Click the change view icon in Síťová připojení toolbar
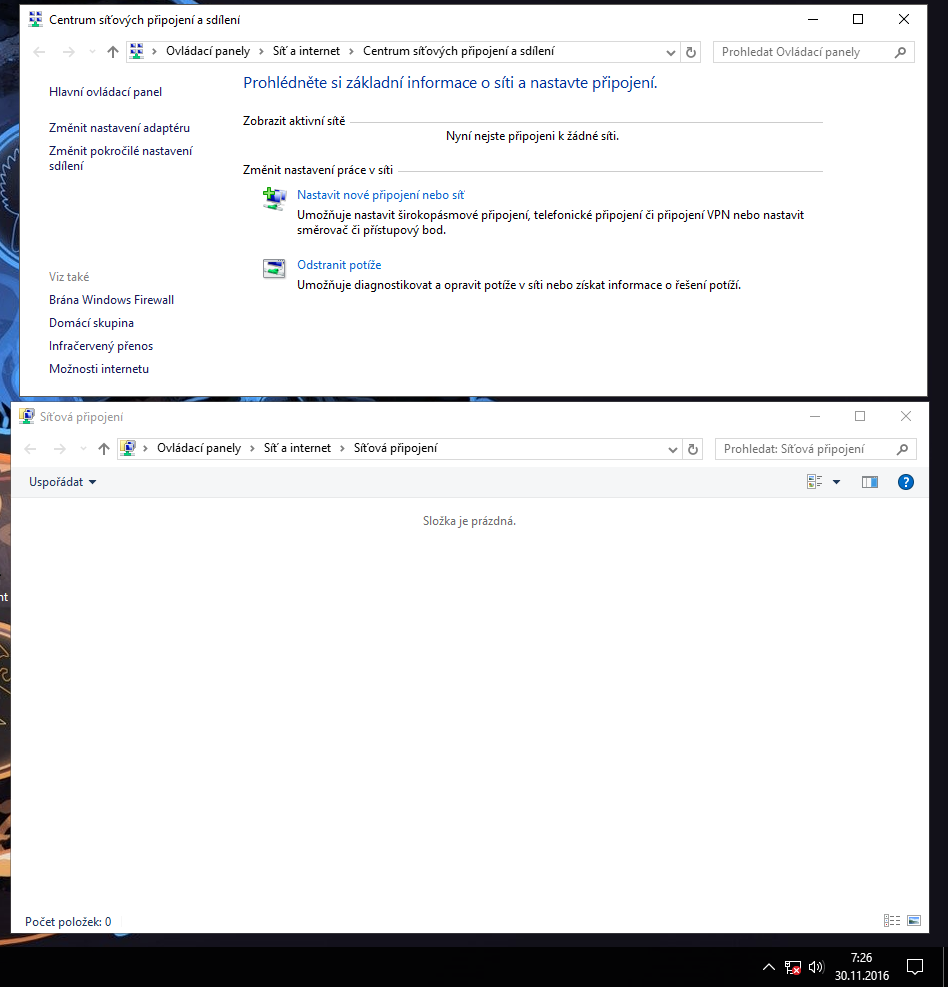 pyautogui.click(x=815, y=482)
